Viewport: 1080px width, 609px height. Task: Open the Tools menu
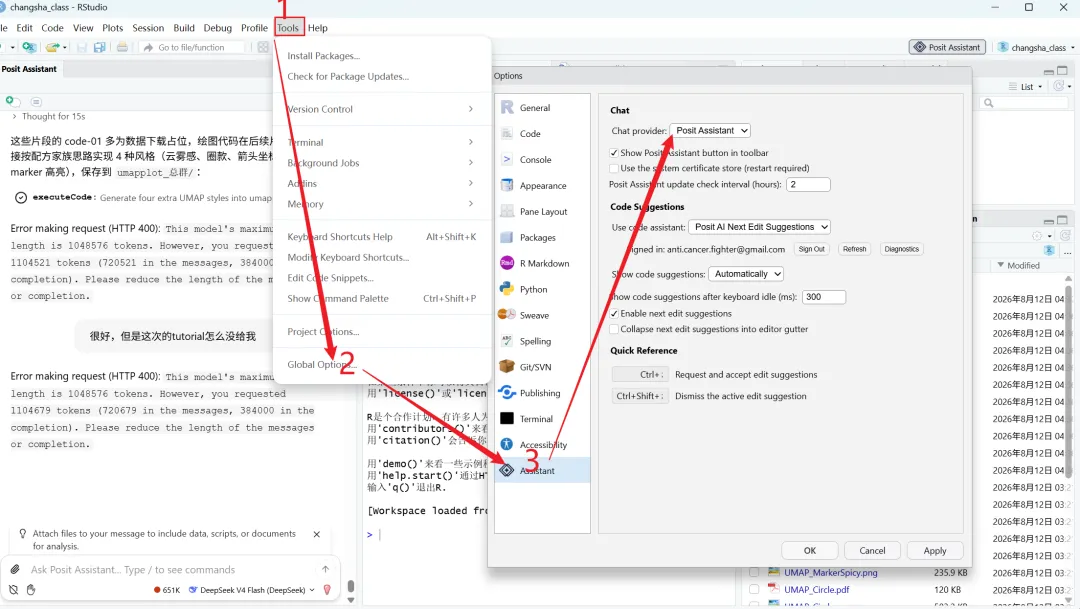(x=288, y=28)
